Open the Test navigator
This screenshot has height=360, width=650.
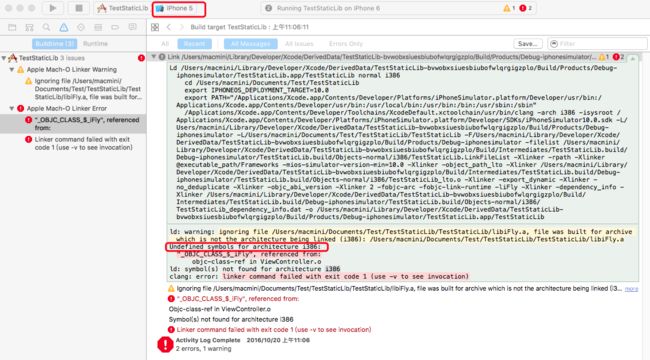(81, 27)
